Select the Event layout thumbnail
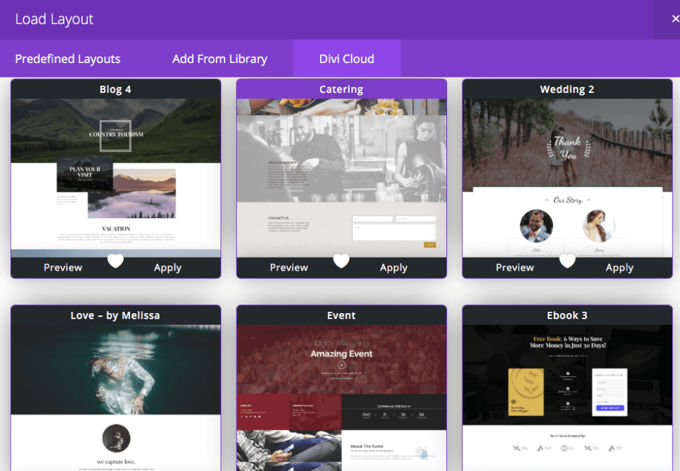 (341, 398)
